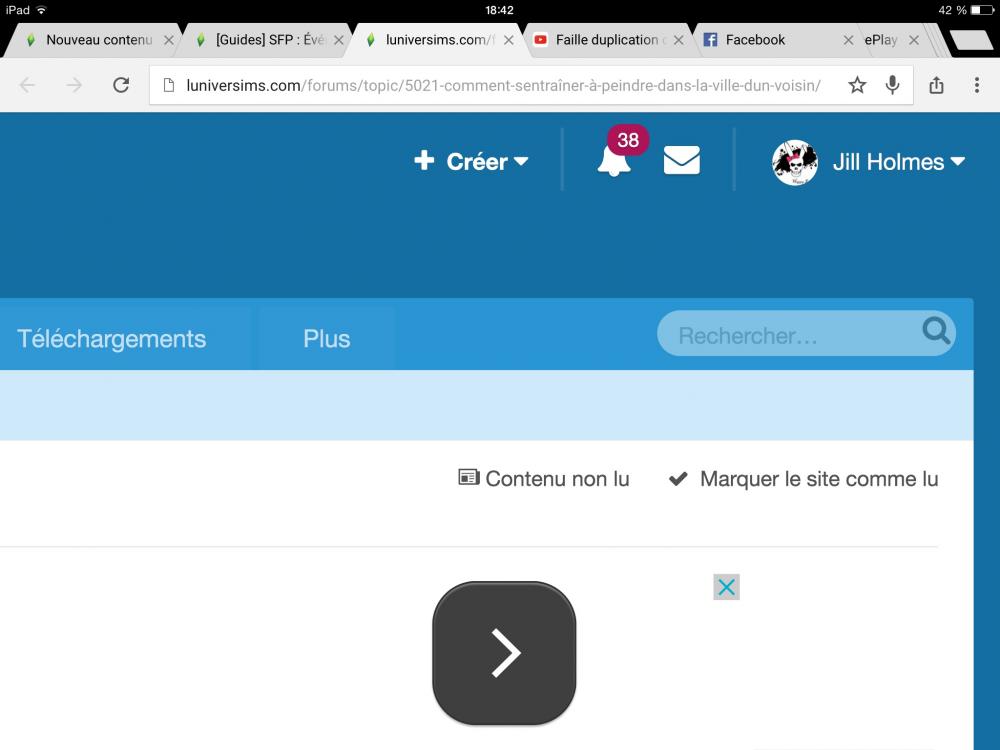1000x750 pixels.
Task: Click the Contenu non lu link
Action: pyautogui.click(x=544, y=479)
